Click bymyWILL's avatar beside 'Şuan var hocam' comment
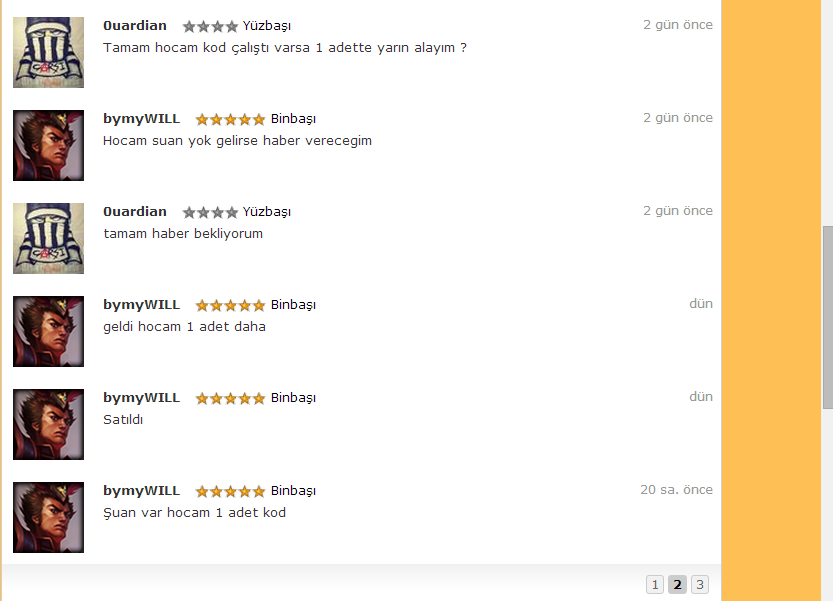This screenshot has height=601, width=833. pos(48,517)
